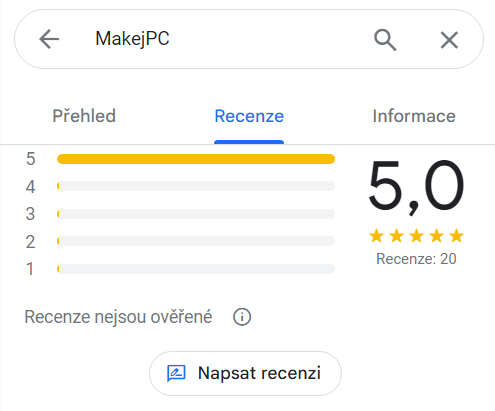The width and height of the screenshot is (495, 411).
Task: Click the magnifier search icon
Action: coord(385,40)
